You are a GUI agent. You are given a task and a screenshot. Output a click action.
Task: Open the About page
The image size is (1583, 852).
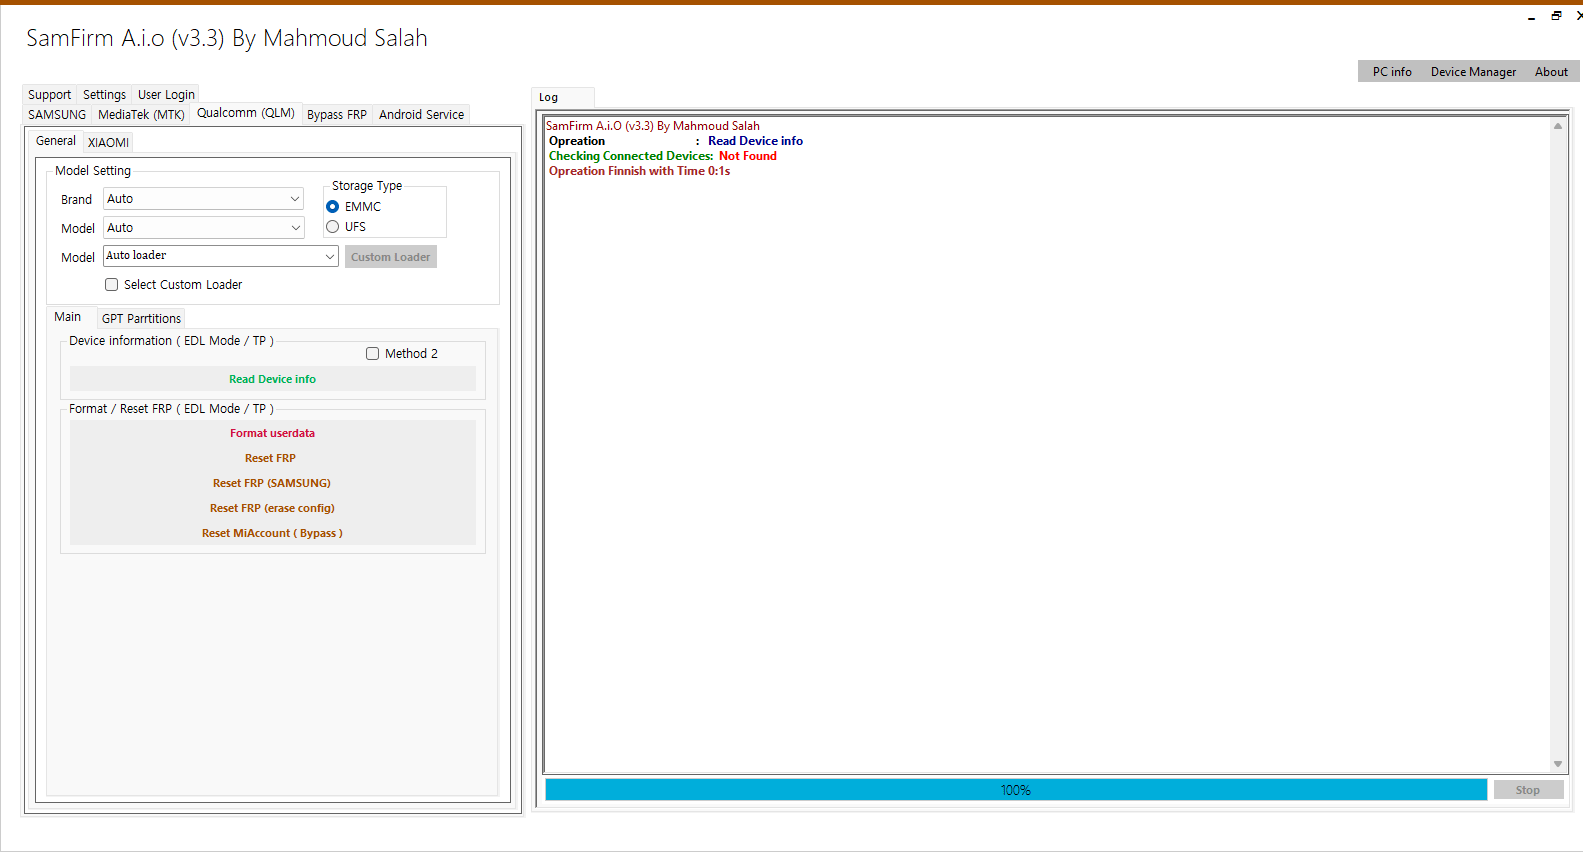coord(1551,72)
